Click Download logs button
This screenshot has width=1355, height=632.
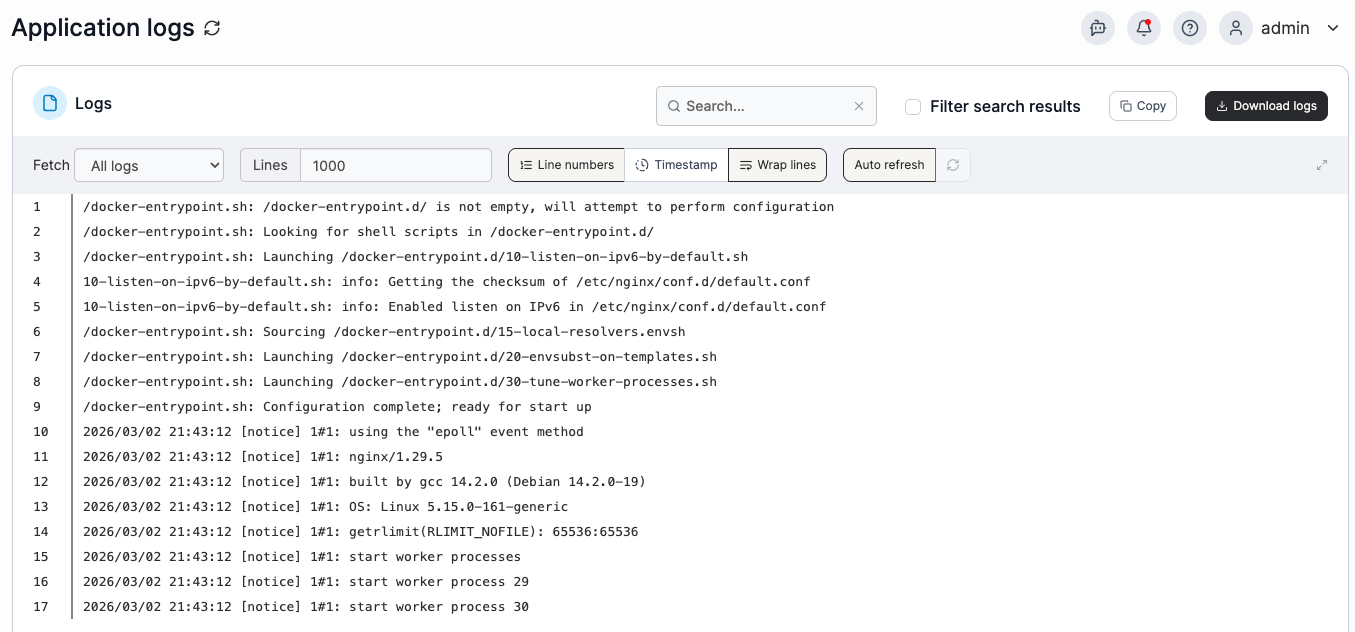click(1266, 106)
